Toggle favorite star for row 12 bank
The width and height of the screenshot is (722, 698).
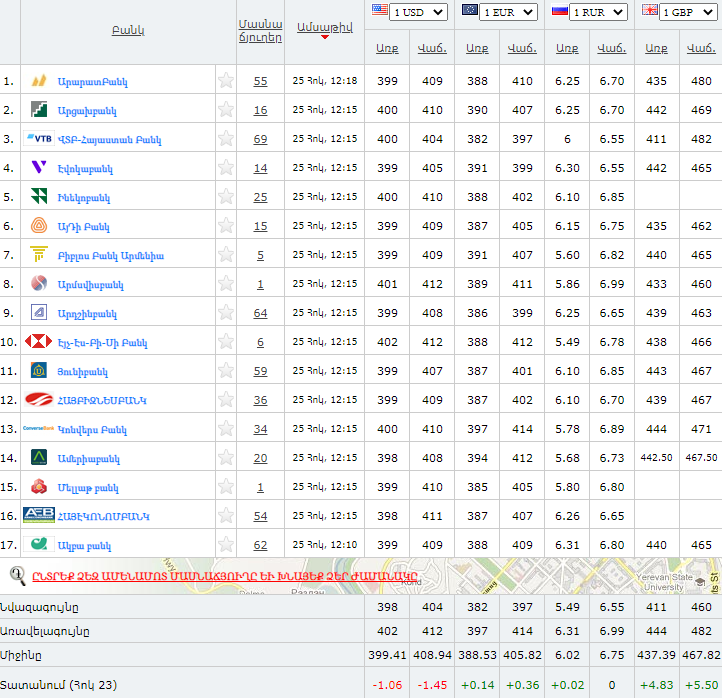[x=226, y=400]
